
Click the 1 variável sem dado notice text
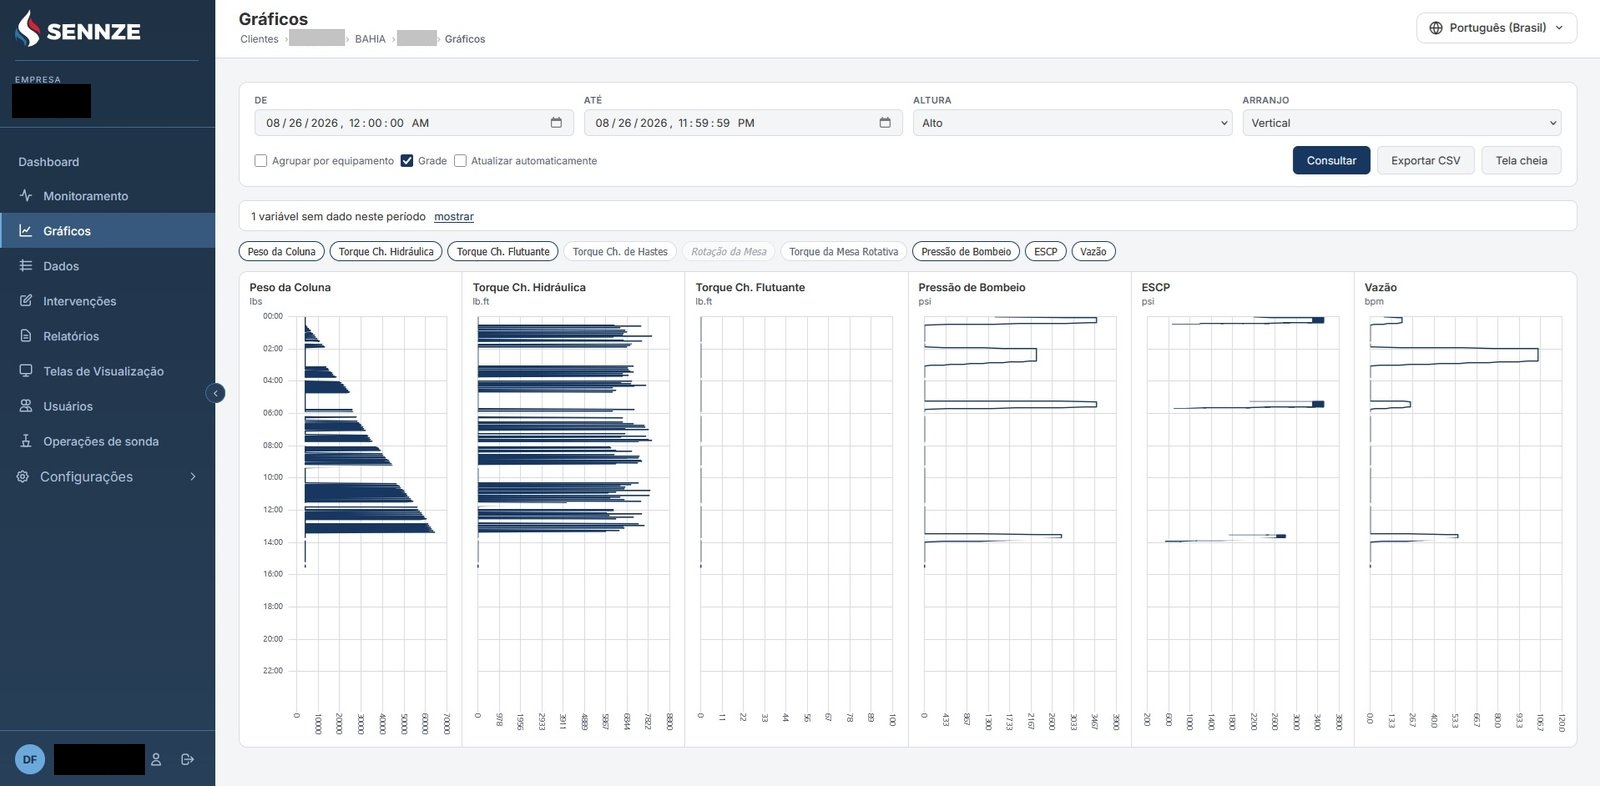click(x=338, y=217)
